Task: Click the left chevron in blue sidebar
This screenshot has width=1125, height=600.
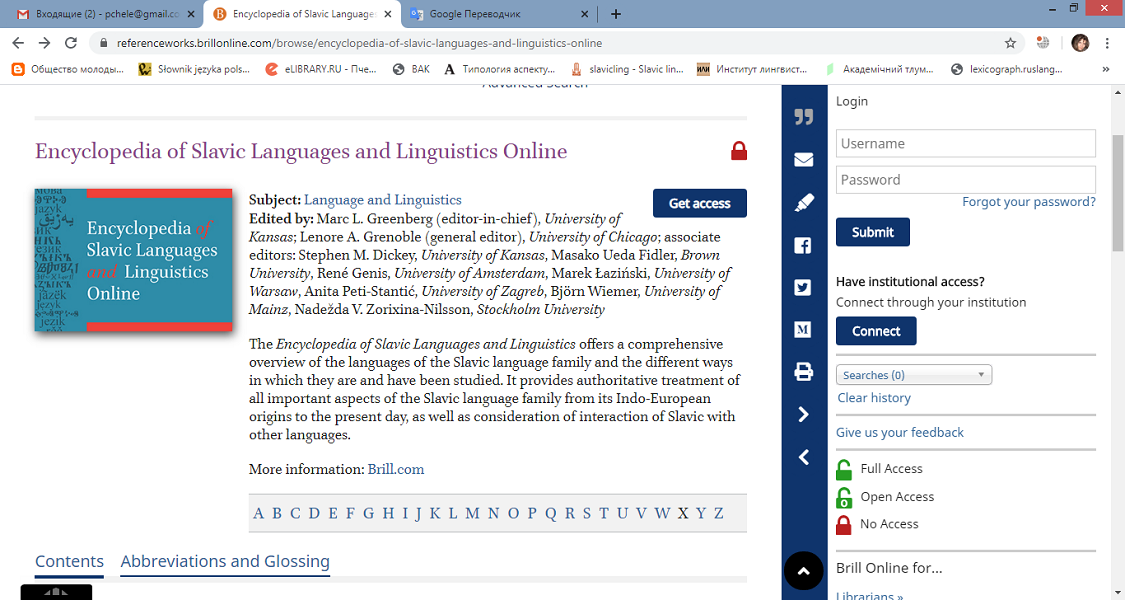Action: point(804,457)
